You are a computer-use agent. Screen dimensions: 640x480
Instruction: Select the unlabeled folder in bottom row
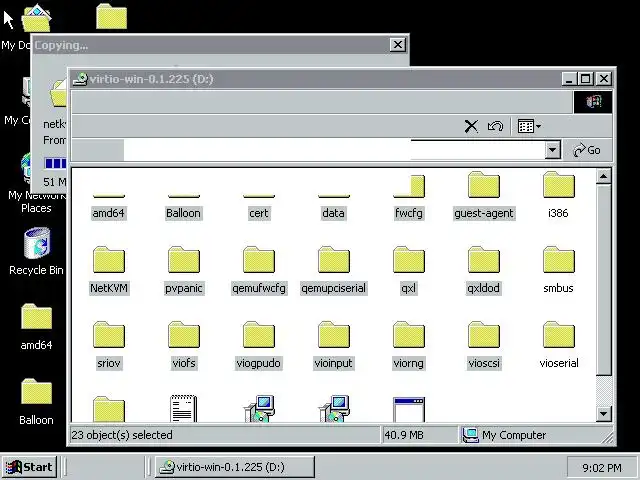[x=109, y=409]
